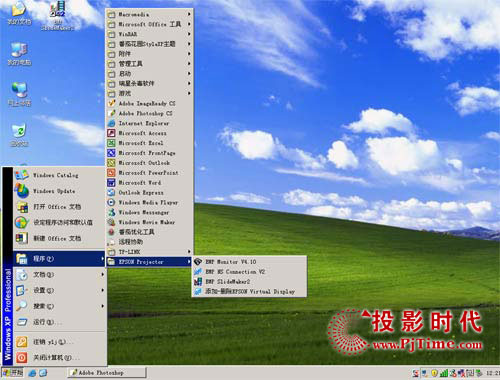Open Outlook Express
The width and height of the screenshot is (500, 380).
click(149, 192)
